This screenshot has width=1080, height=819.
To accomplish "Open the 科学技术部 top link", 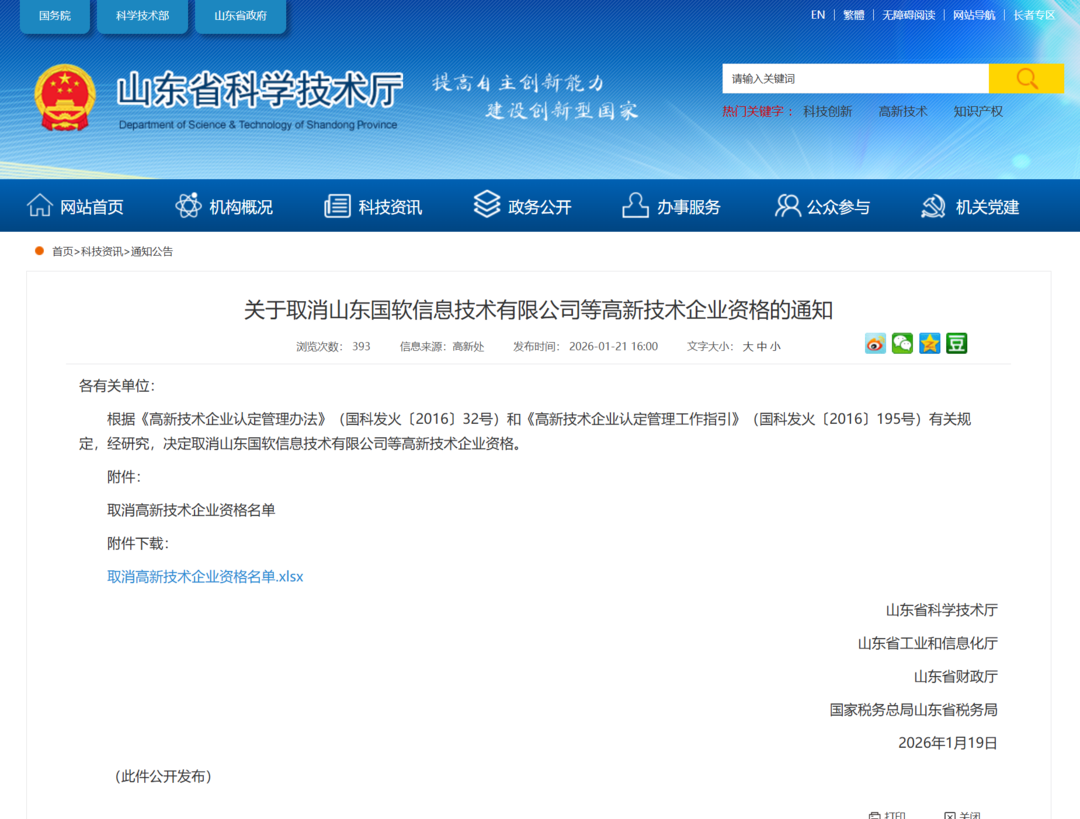I will coord(142,16).
